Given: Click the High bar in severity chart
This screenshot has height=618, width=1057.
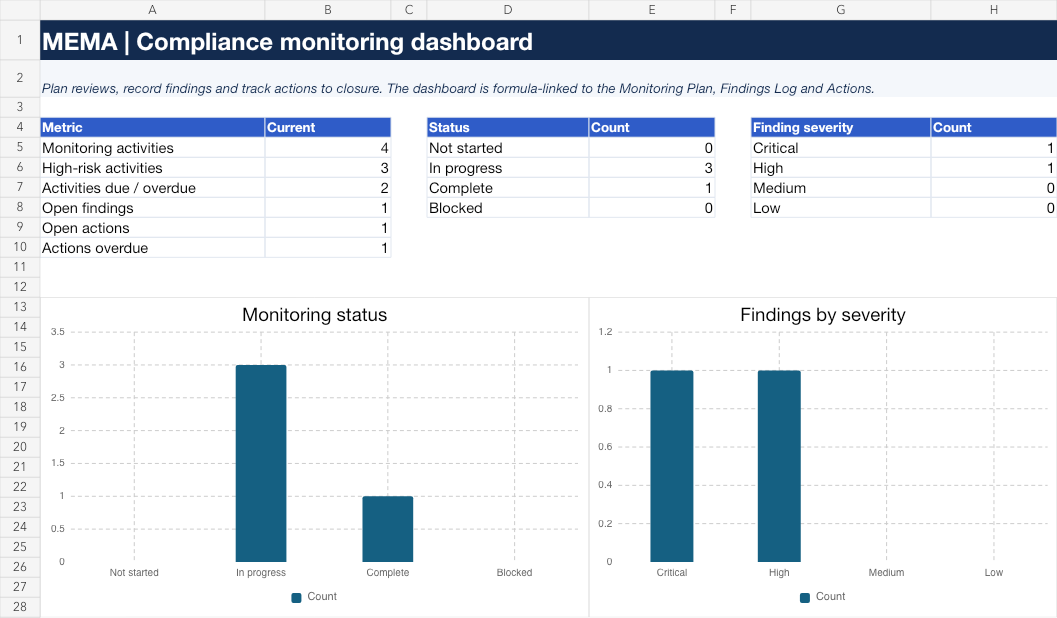Looking at the screenshot, I should point(779,466).
